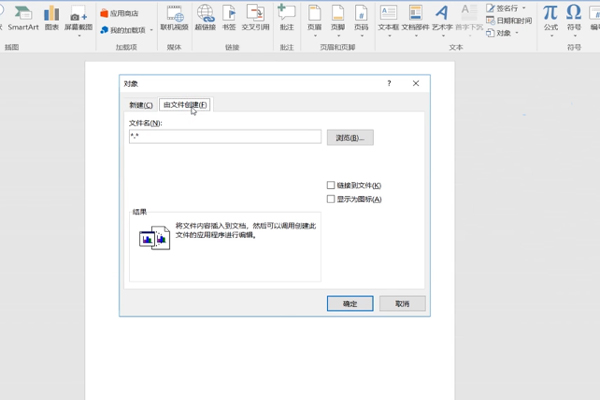Insert date and time (日期和时间)
The image size is (600, 400).
click(x=509, y=21)
